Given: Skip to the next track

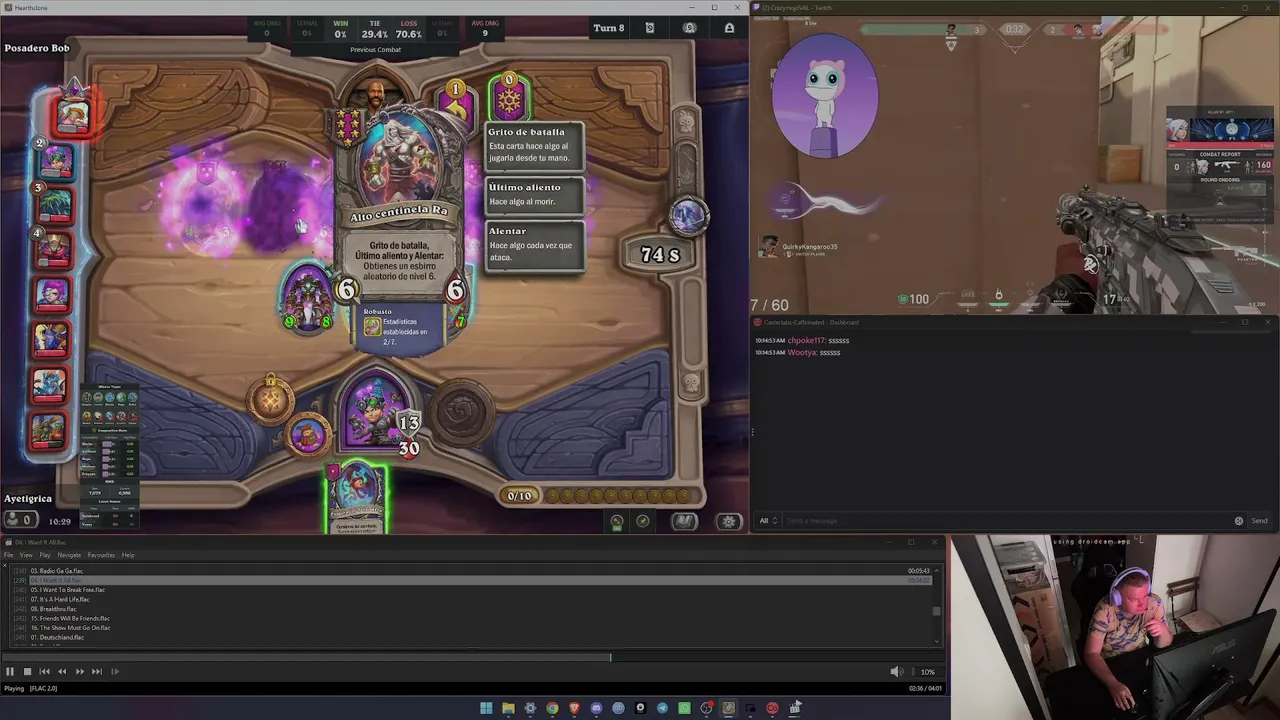Looking at the screenshot, I should coord(97,672).
